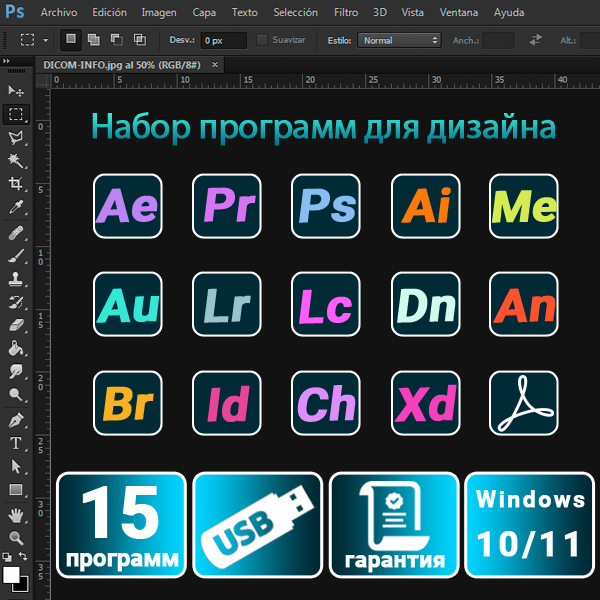Select the Smudge tool
Image resolution: width=600 pixels, height=600 pixels.
point(16,371)
